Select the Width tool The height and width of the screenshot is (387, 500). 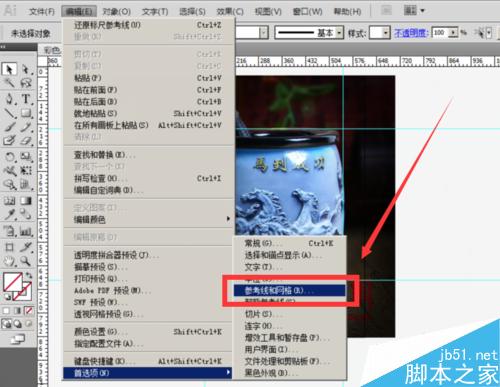[x=9, y=171]
